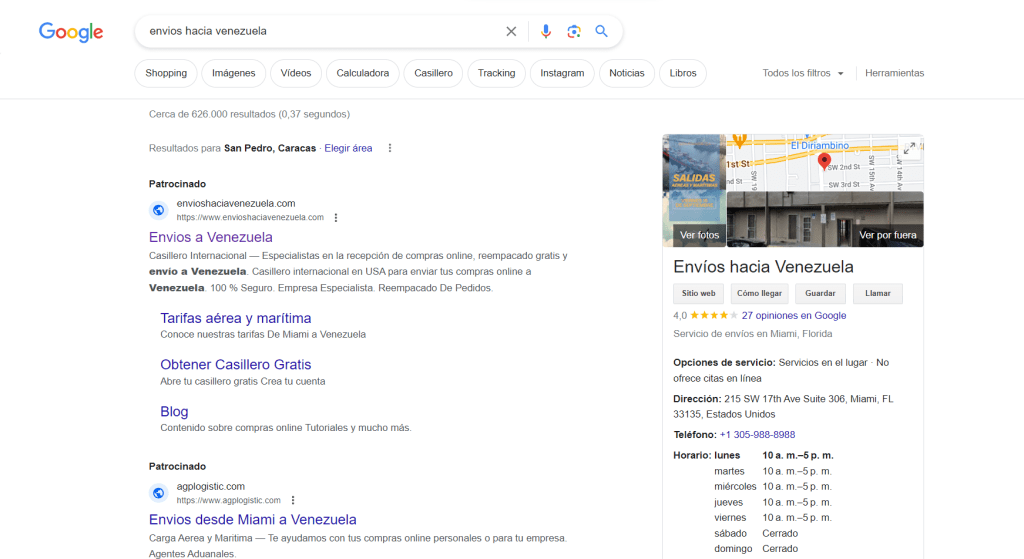1024x559 pixels.
Task: Open the three-dot menu beside Elegir área
Action: pyautogui.click(x=390, y=148)
